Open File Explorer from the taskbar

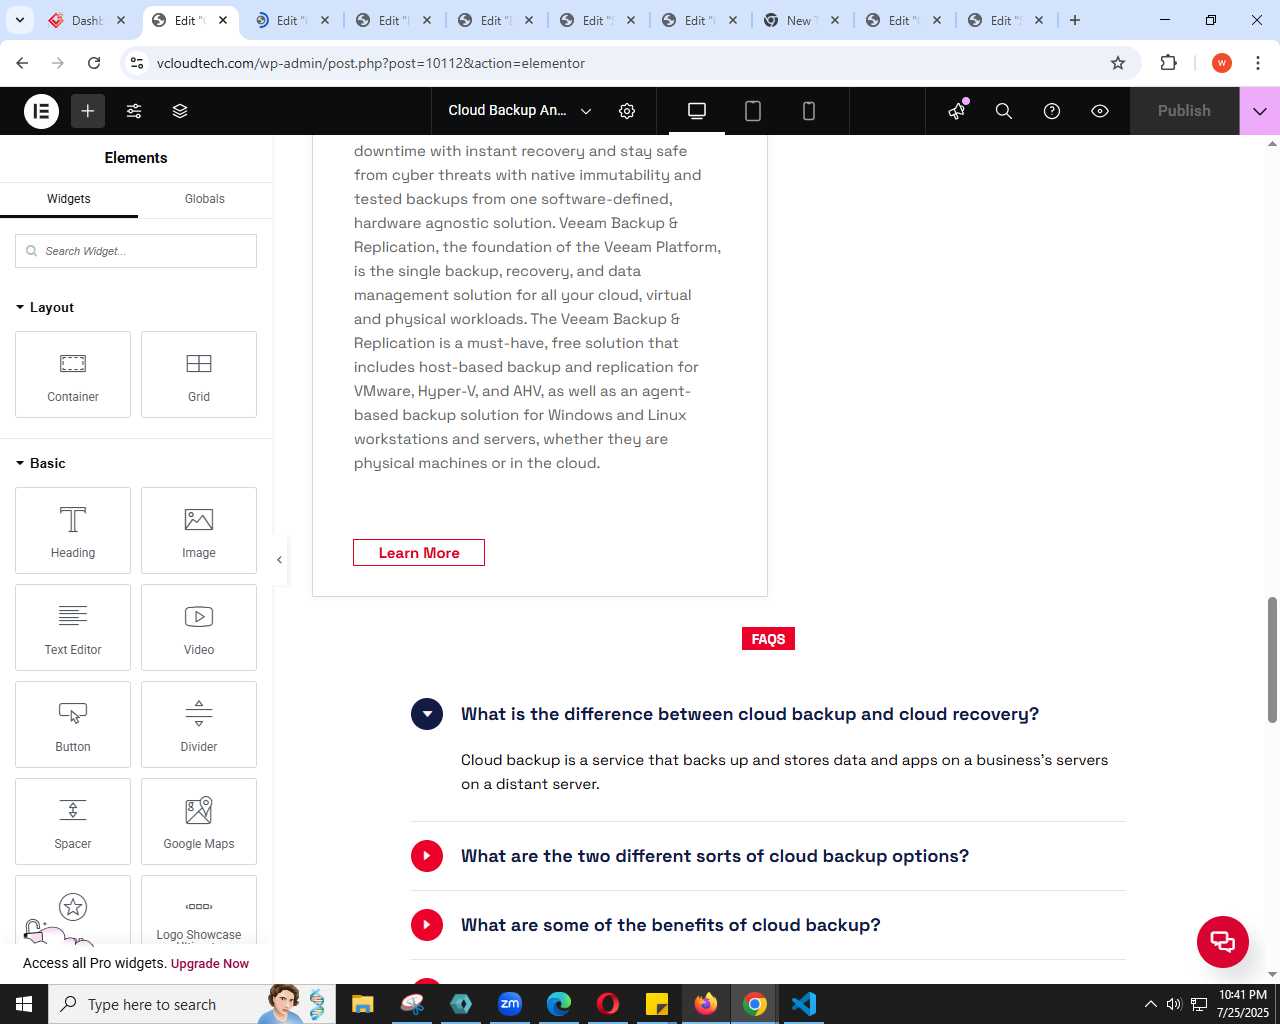(x=362, y=1004)
